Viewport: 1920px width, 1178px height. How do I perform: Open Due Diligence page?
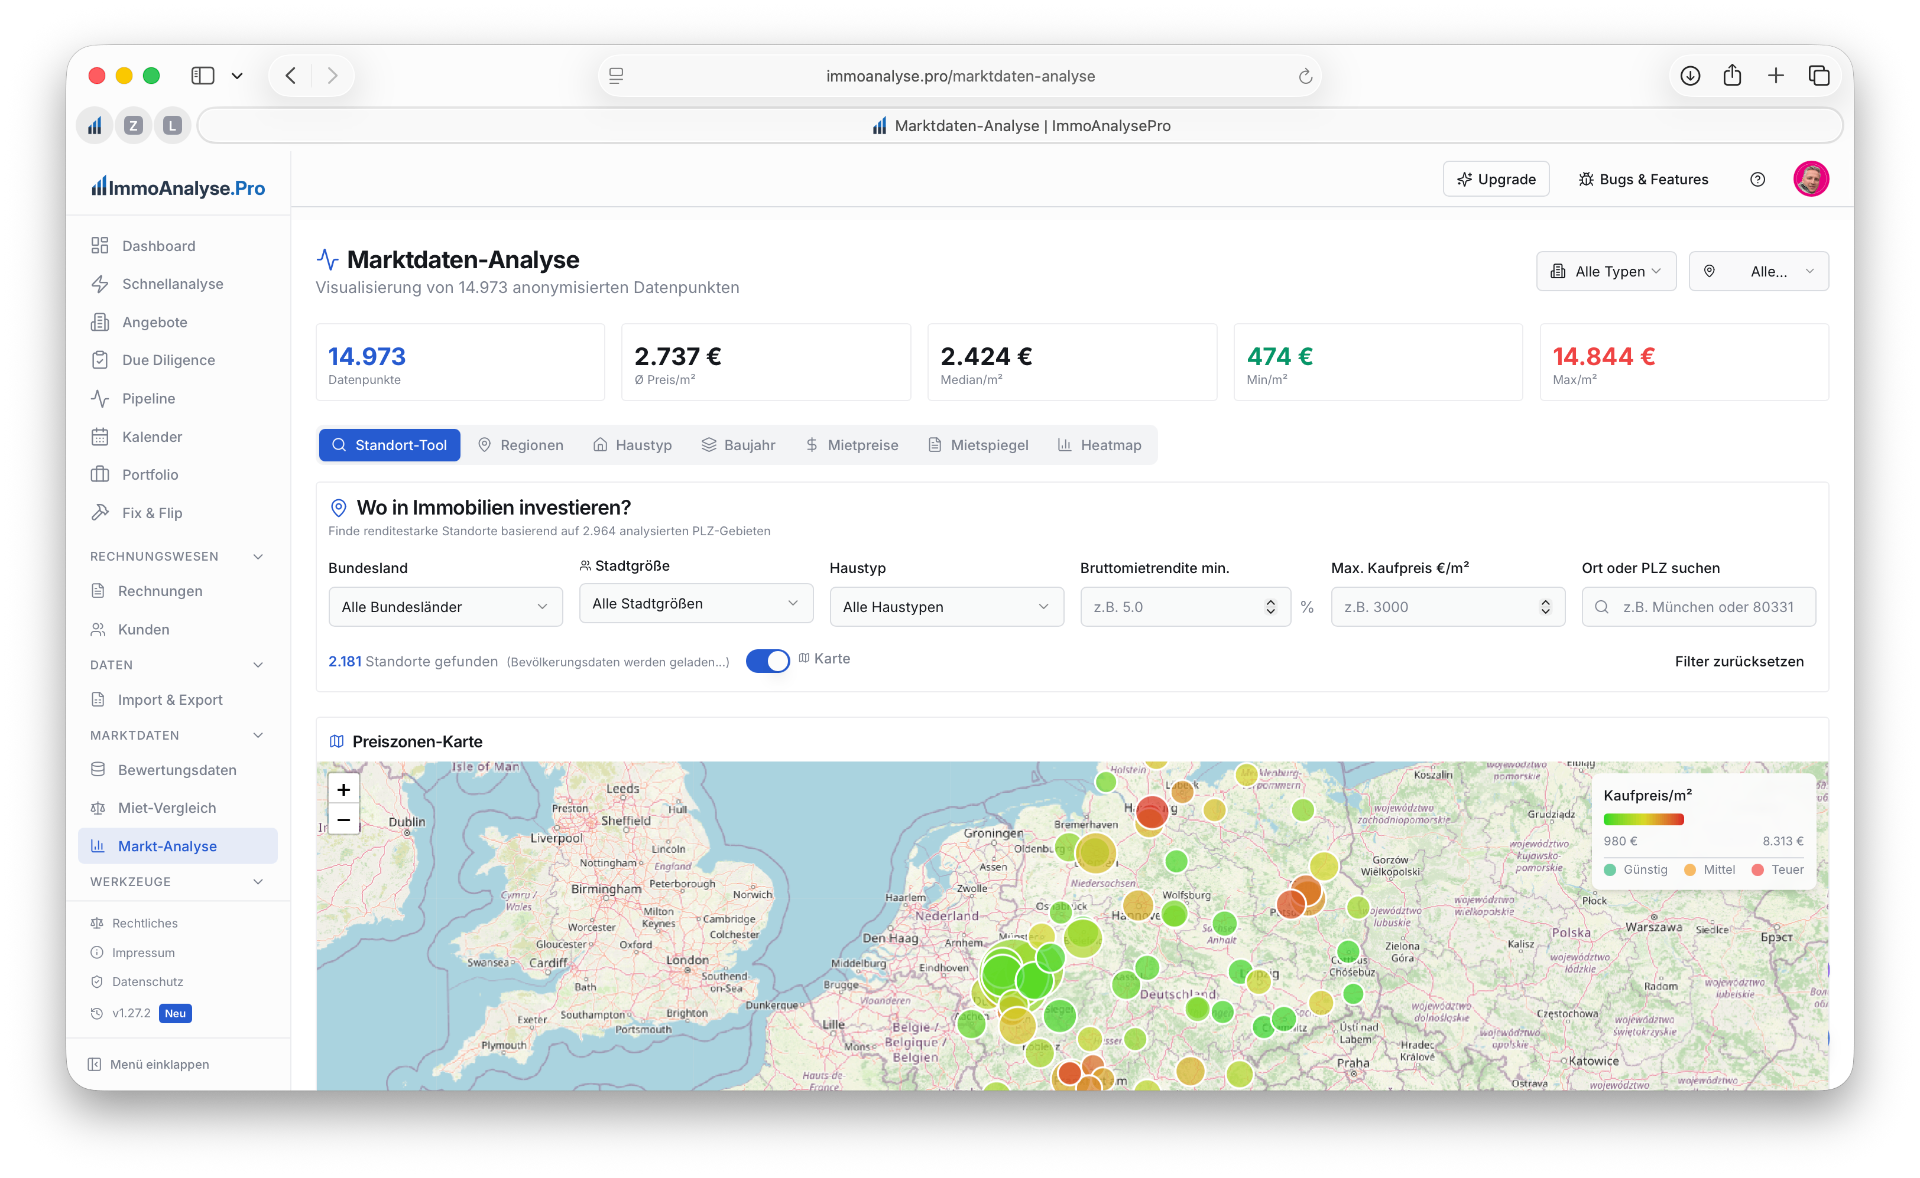(178, 360)
